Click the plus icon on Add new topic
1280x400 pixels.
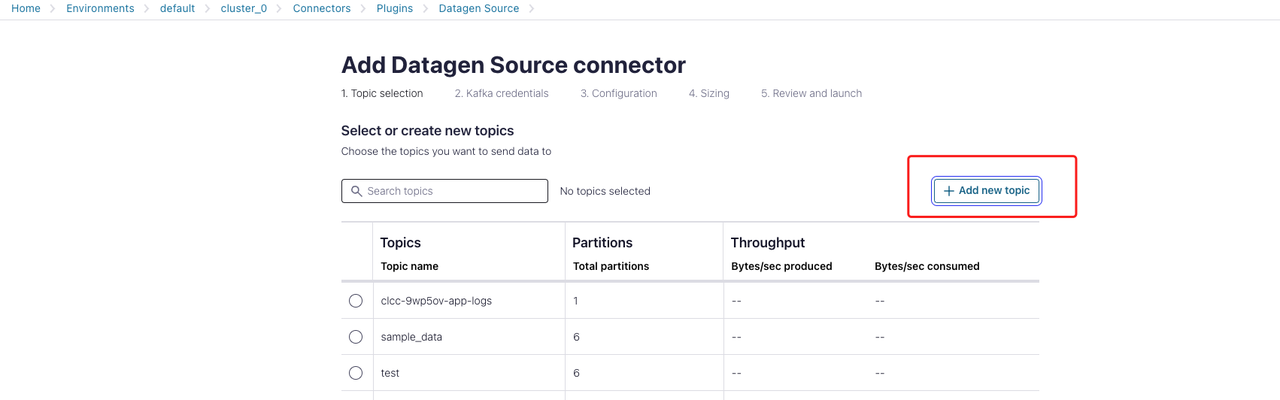point(949,191)
